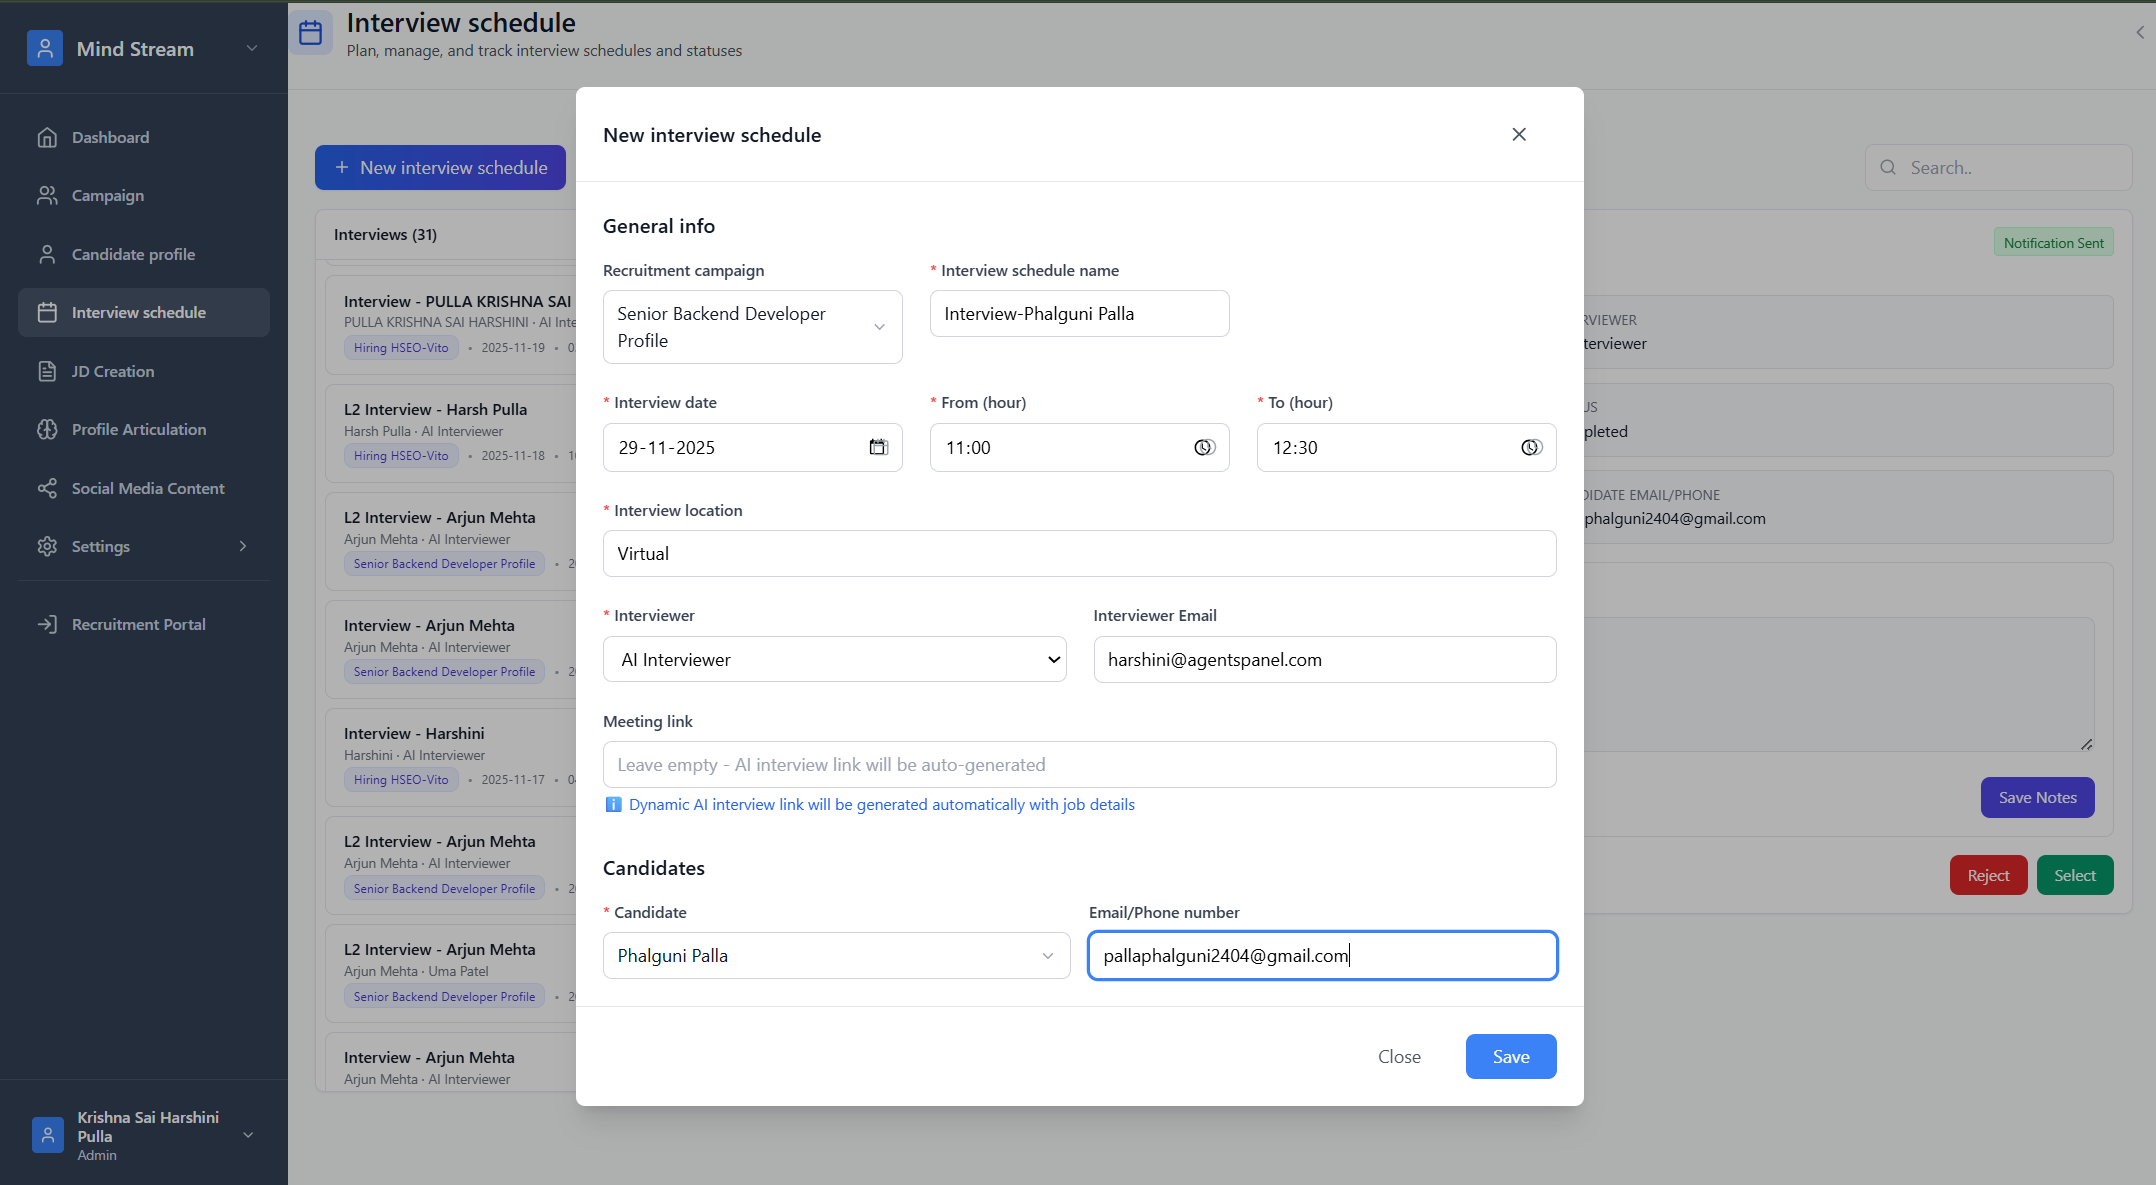Save the new interview schedule
Viewport: 2156px width, 1185px height.
[1510, 1056]
